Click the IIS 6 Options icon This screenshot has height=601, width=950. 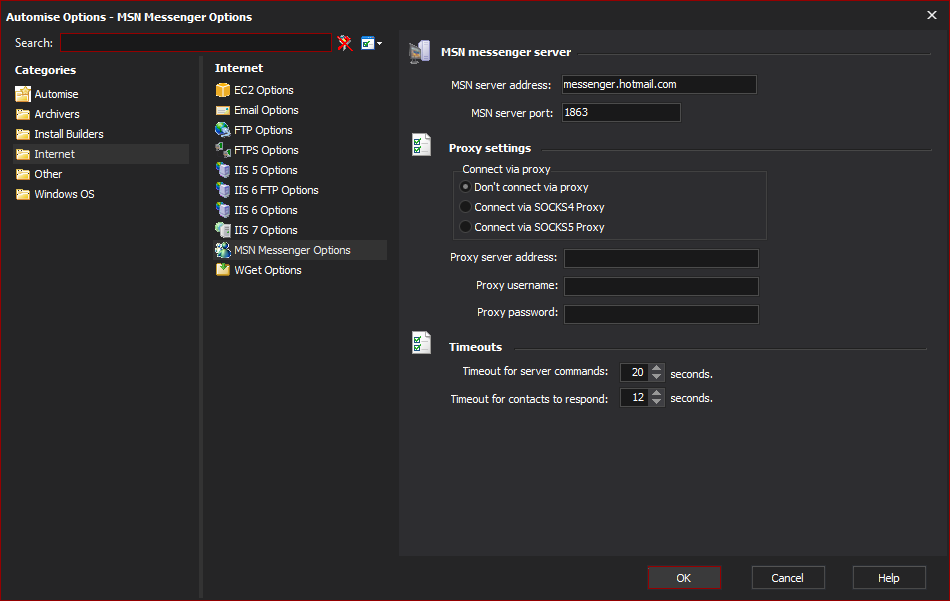223,210
